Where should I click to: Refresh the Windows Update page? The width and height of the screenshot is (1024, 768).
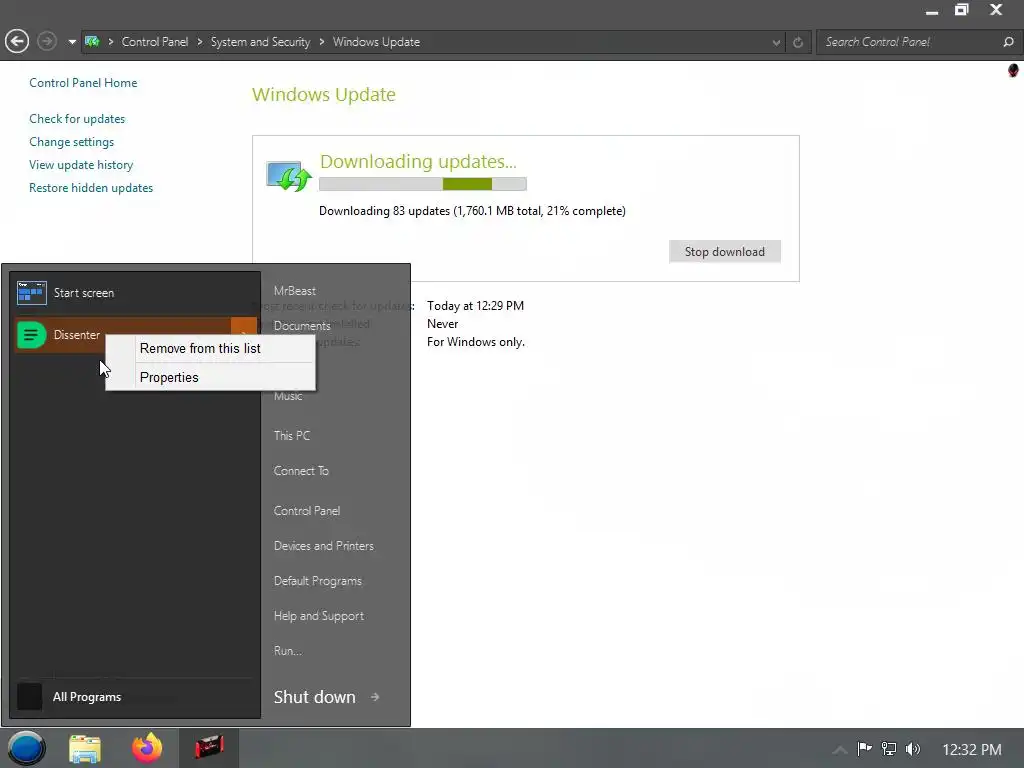[x=798, y=42]
